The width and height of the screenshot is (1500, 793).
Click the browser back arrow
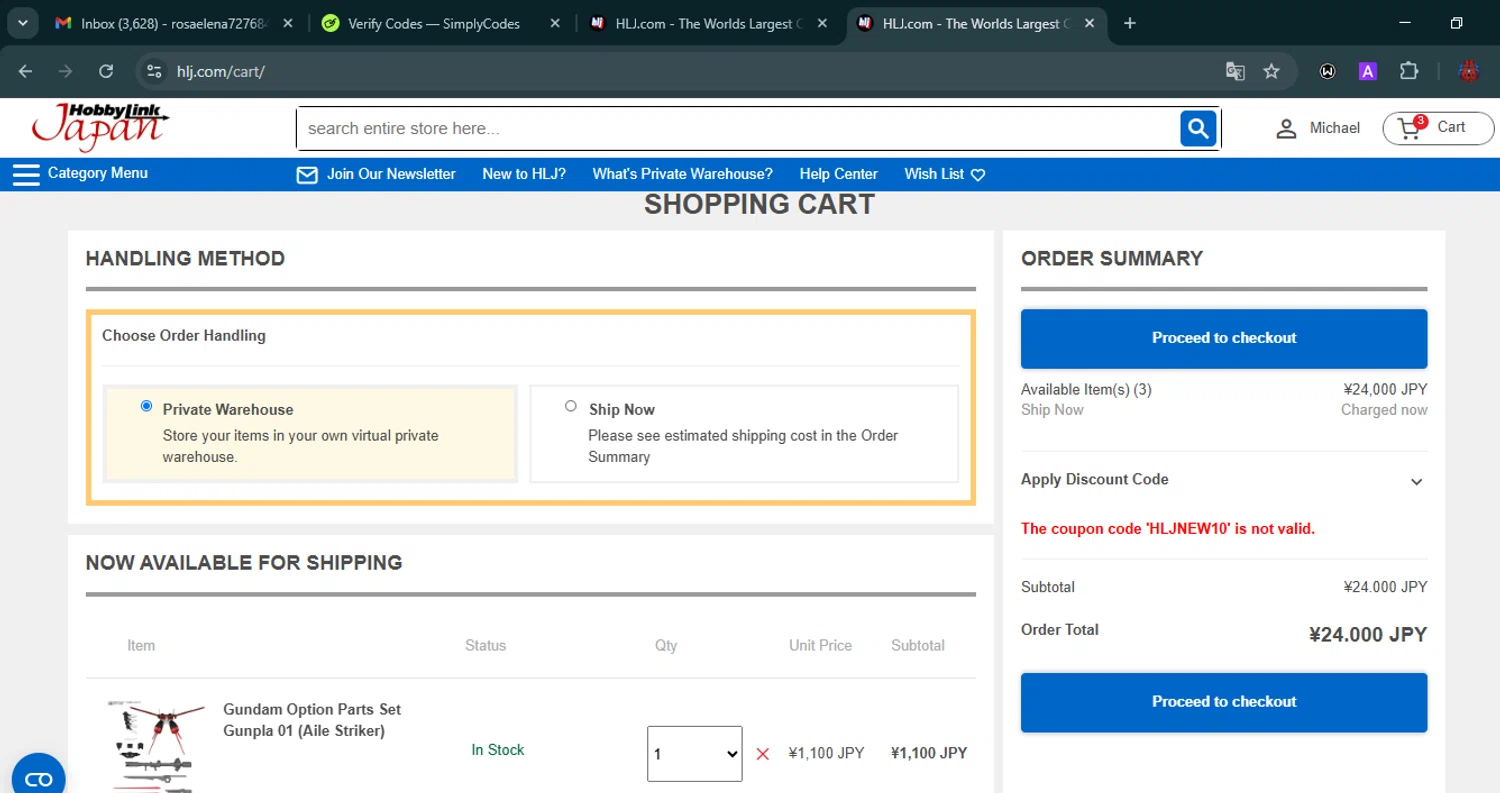[26, 71]
